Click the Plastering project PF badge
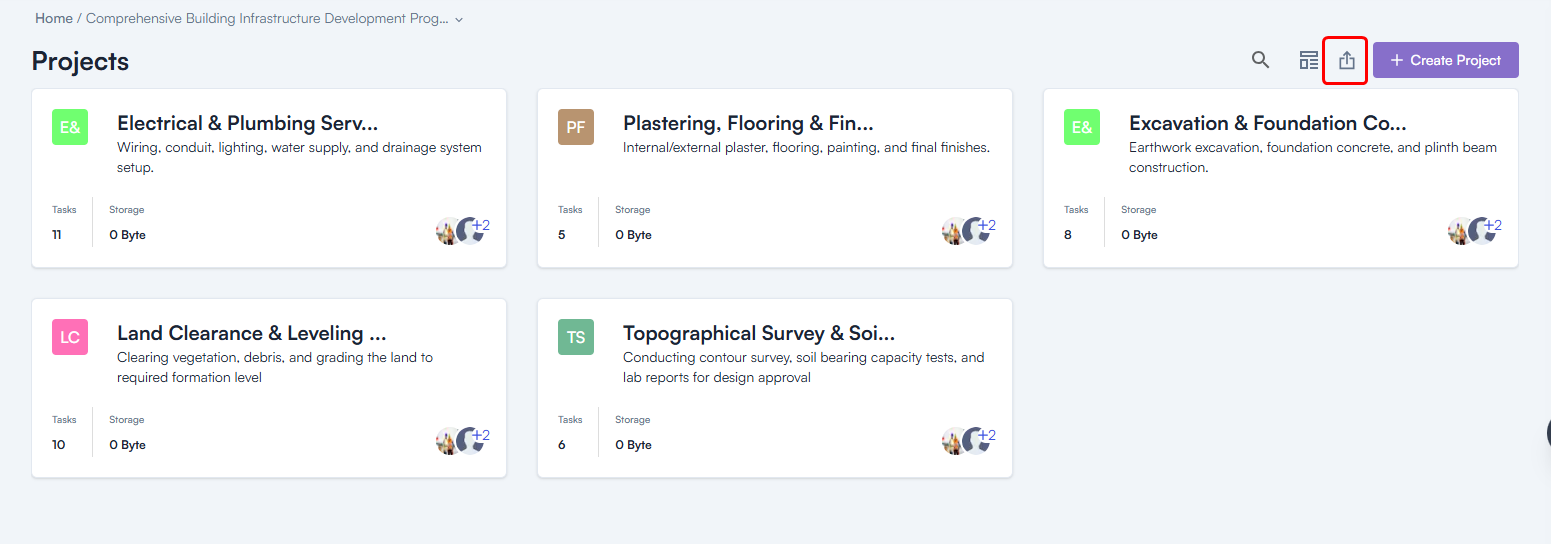The height and width of the screenshot is (544, 1551). tap(576, 127)
